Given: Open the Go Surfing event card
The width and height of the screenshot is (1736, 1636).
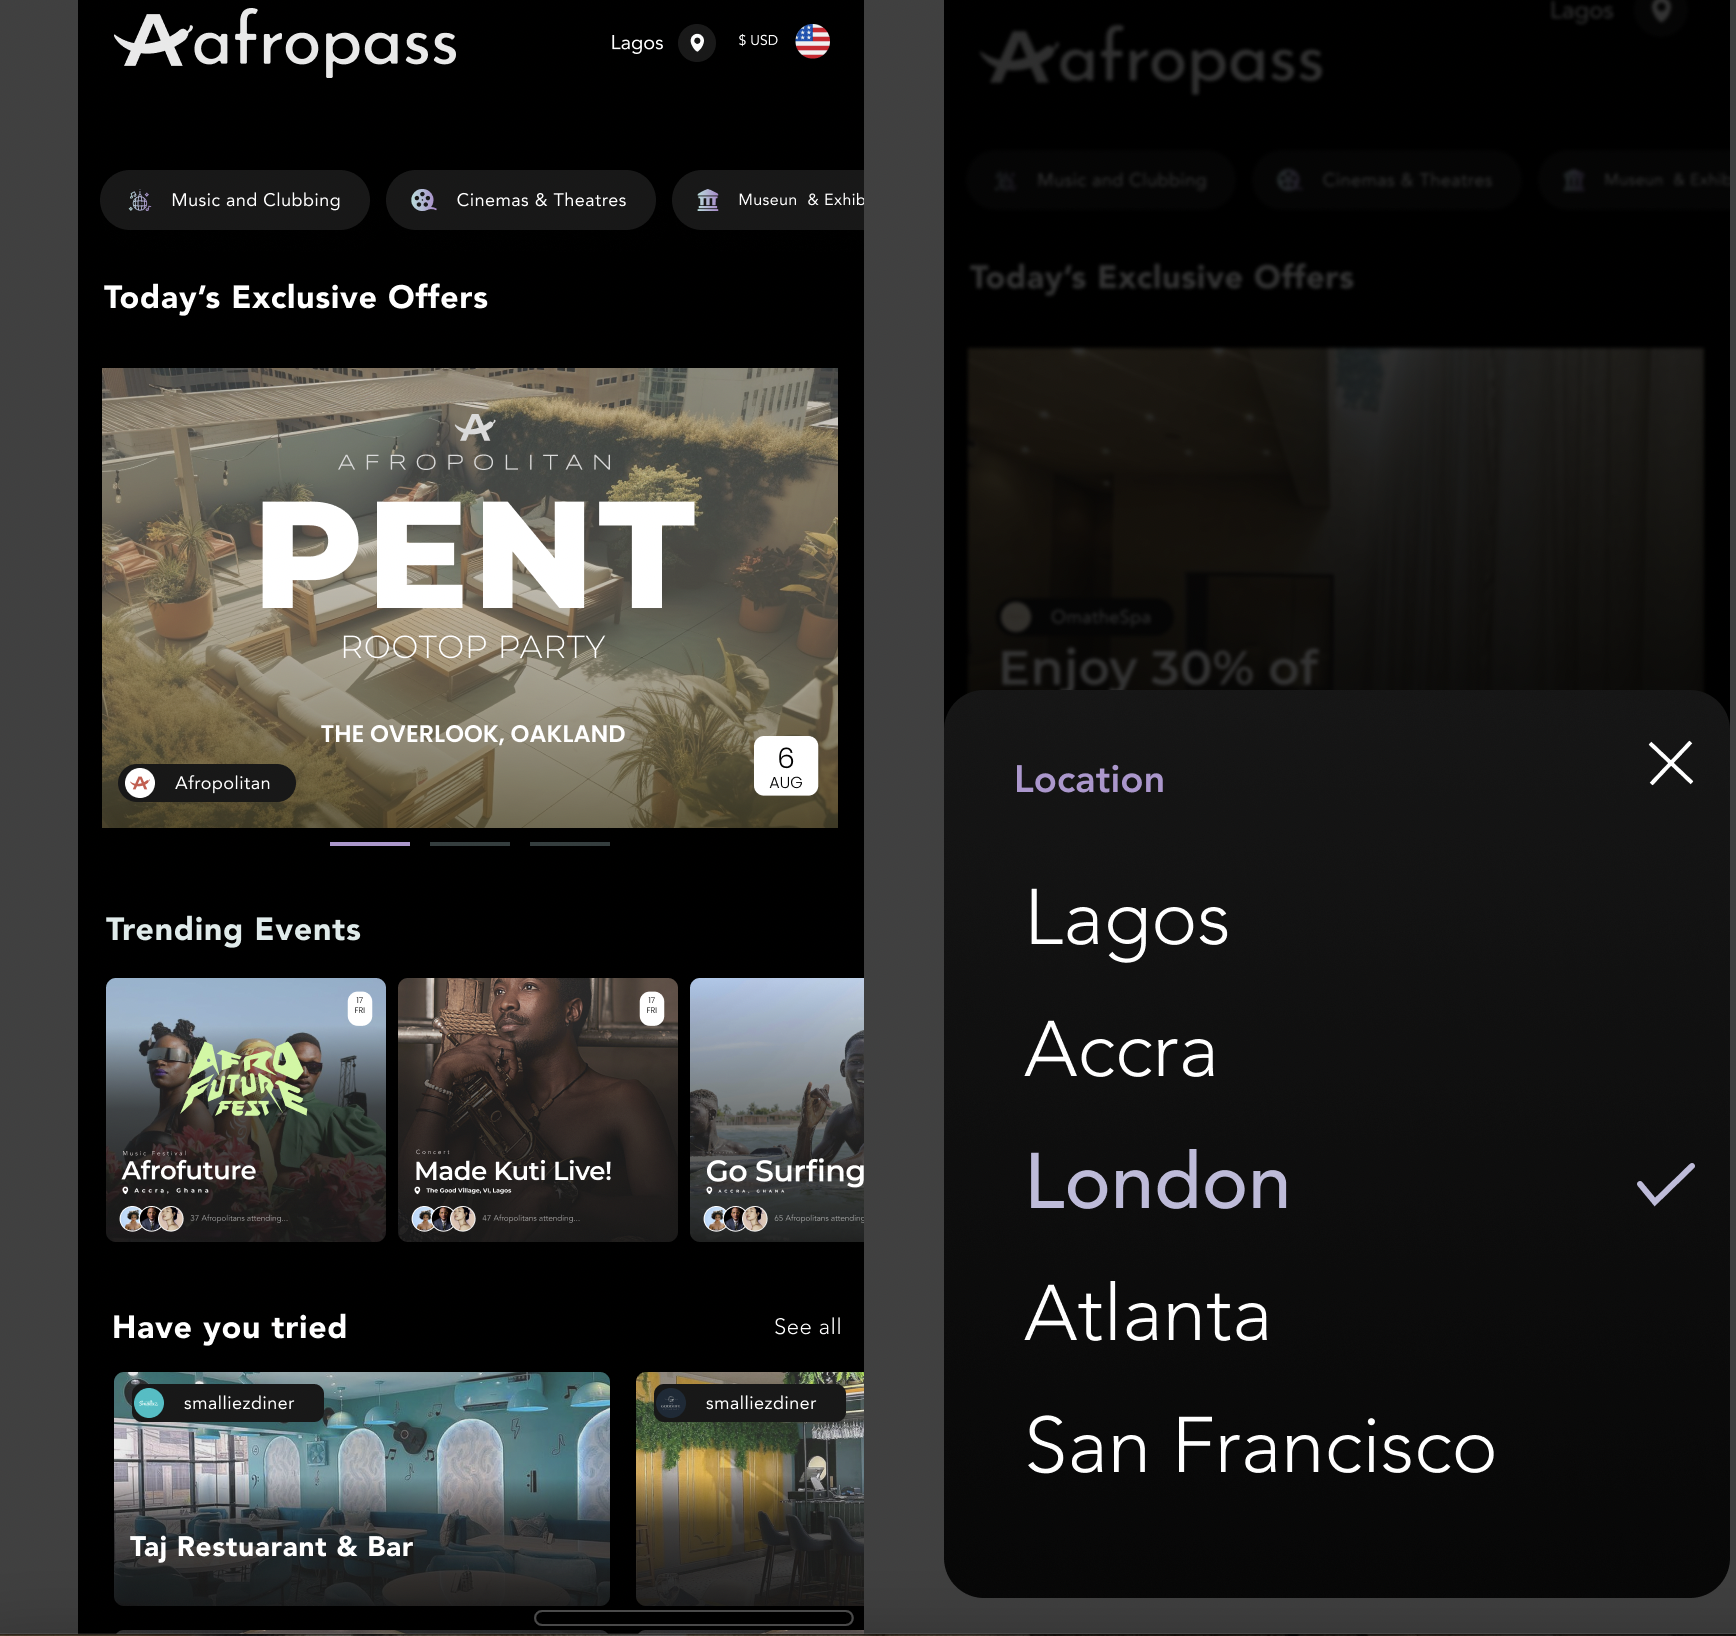Looking at the screenshot, I should pyautogui.click(x=777, y=1110).
